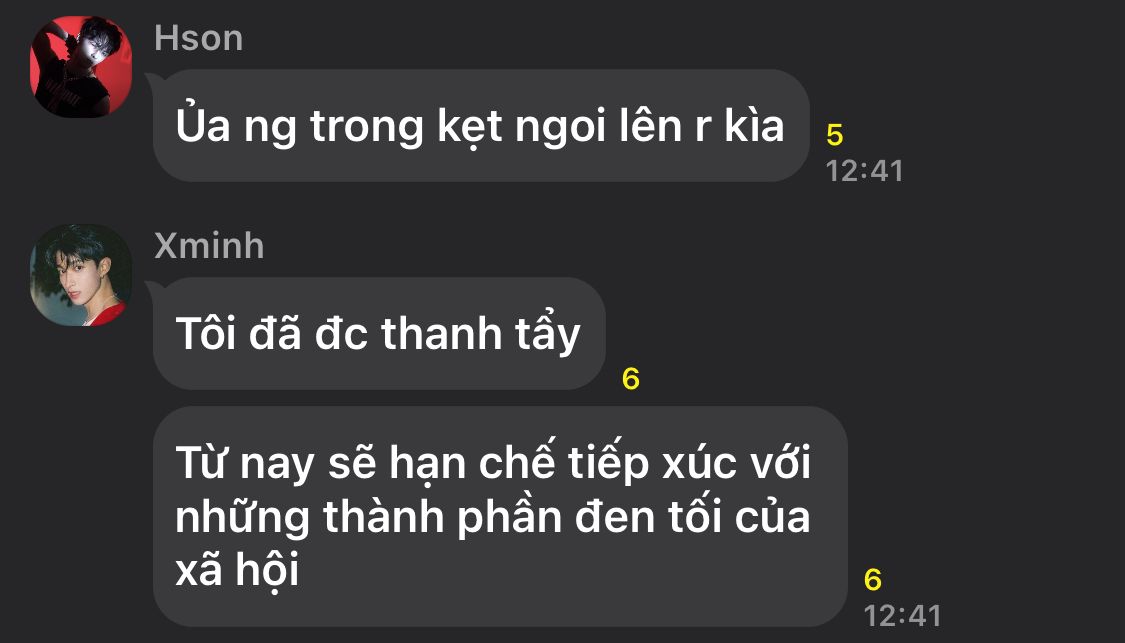Click the message bubble "Ủa ng trong kẹt ngoi lên r kìa"

point(481,126)
